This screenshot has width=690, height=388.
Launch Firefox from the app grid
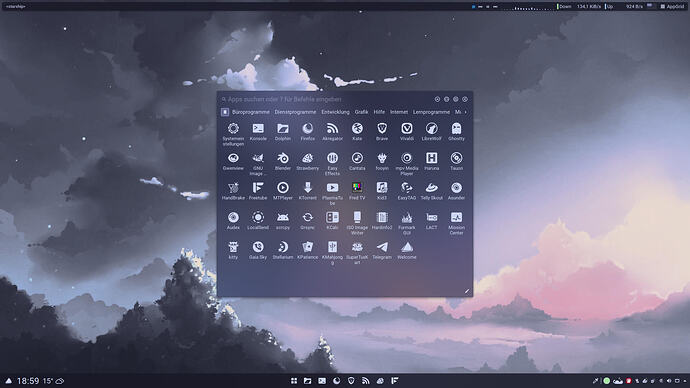[x=308, y=132]
